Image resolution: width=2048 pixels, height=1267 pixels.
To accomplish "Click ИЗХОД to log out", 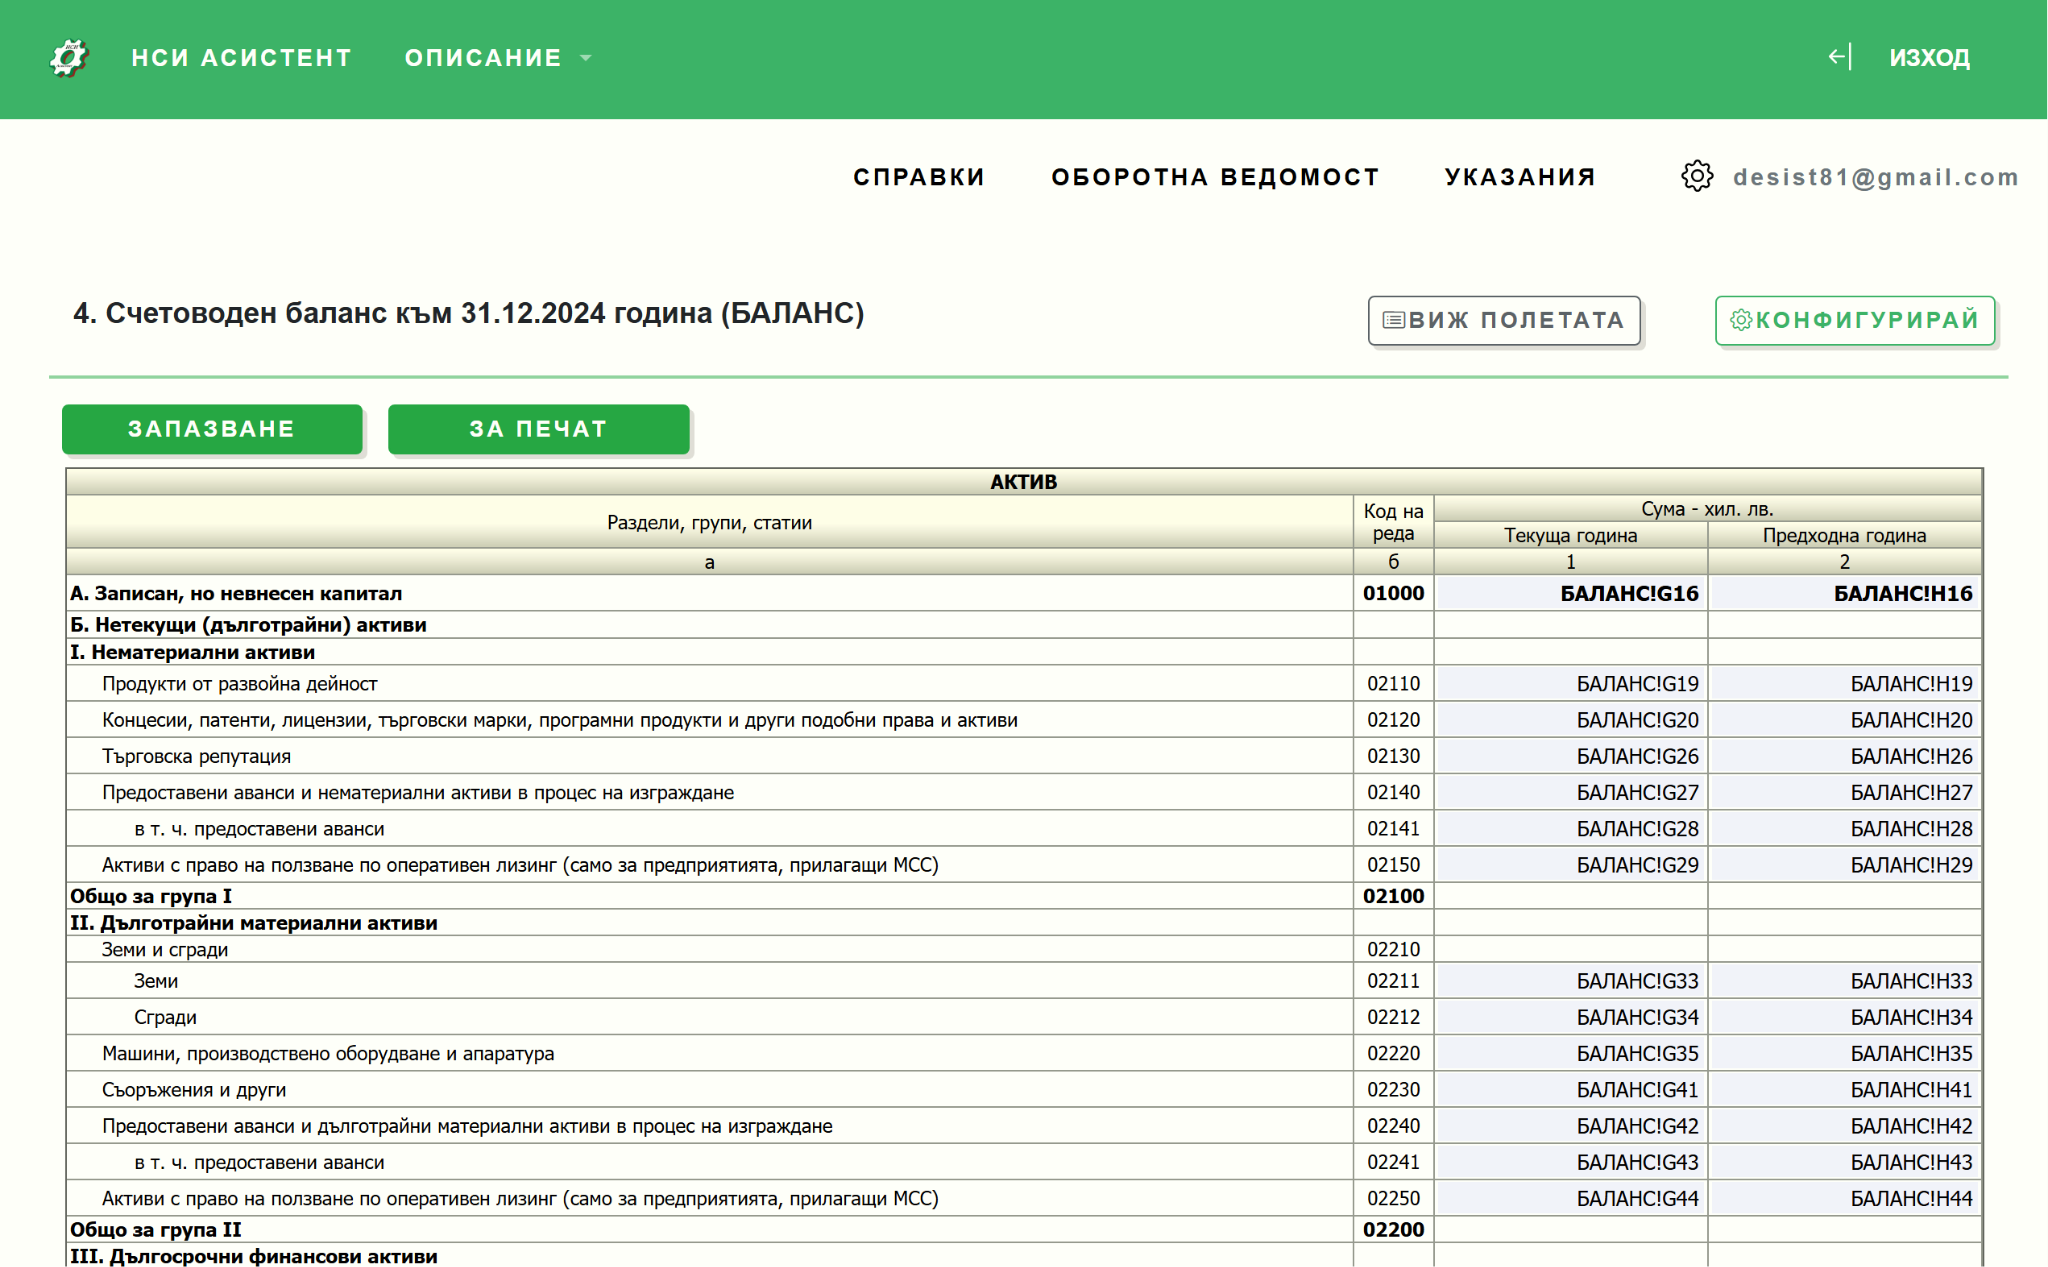I will click(1929, 57).
